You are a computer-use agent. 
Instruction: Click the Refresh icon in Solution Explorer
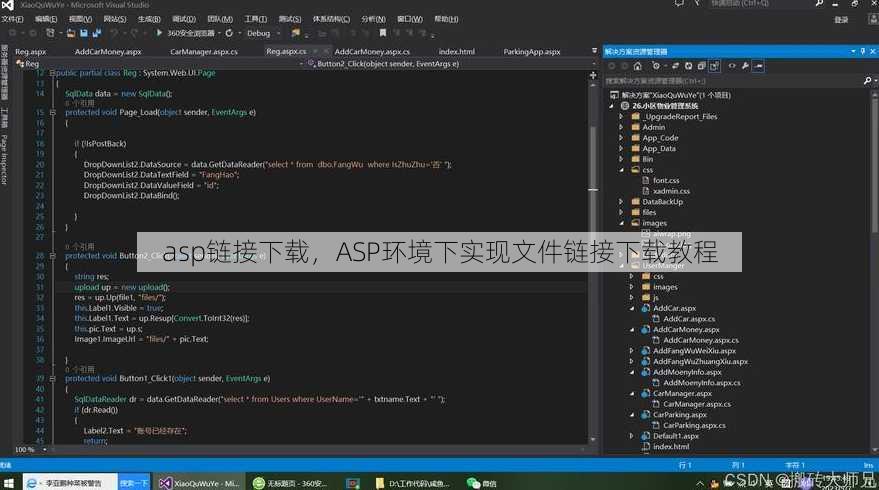coord(688,66)
